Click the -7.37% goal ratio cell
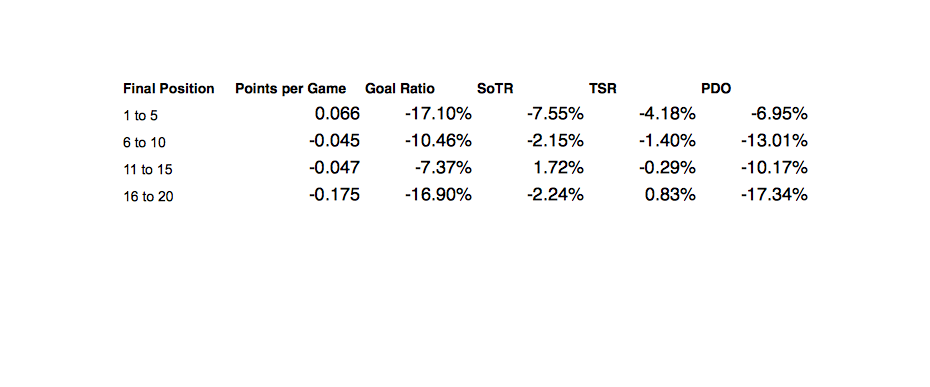The image size is (930, 387). coord(443,167)
